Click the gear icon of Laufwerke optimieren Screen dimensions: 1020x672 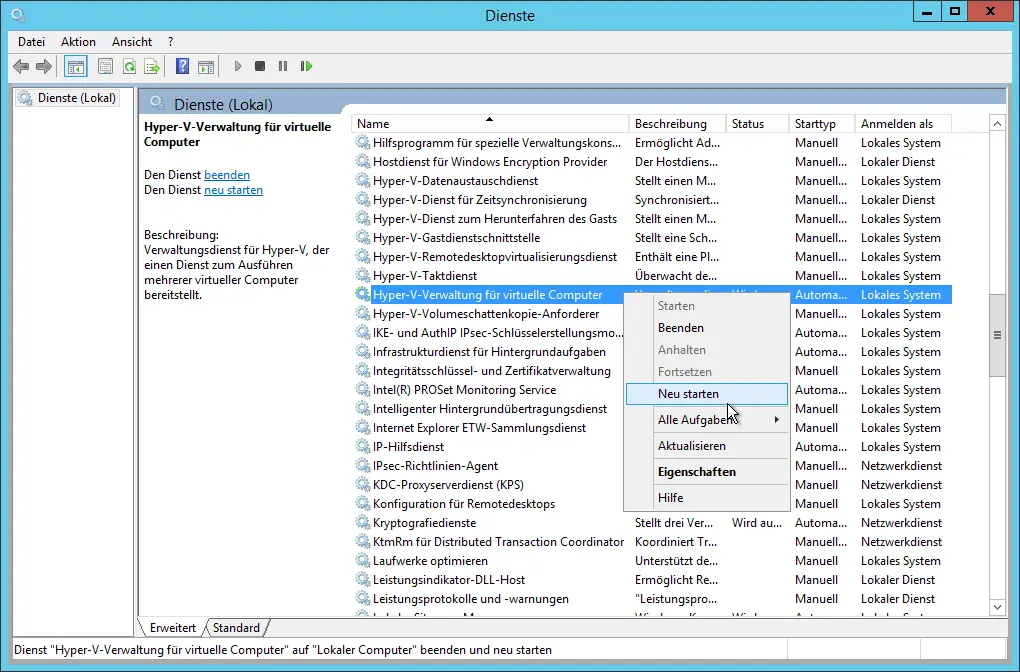coord(362,560)
